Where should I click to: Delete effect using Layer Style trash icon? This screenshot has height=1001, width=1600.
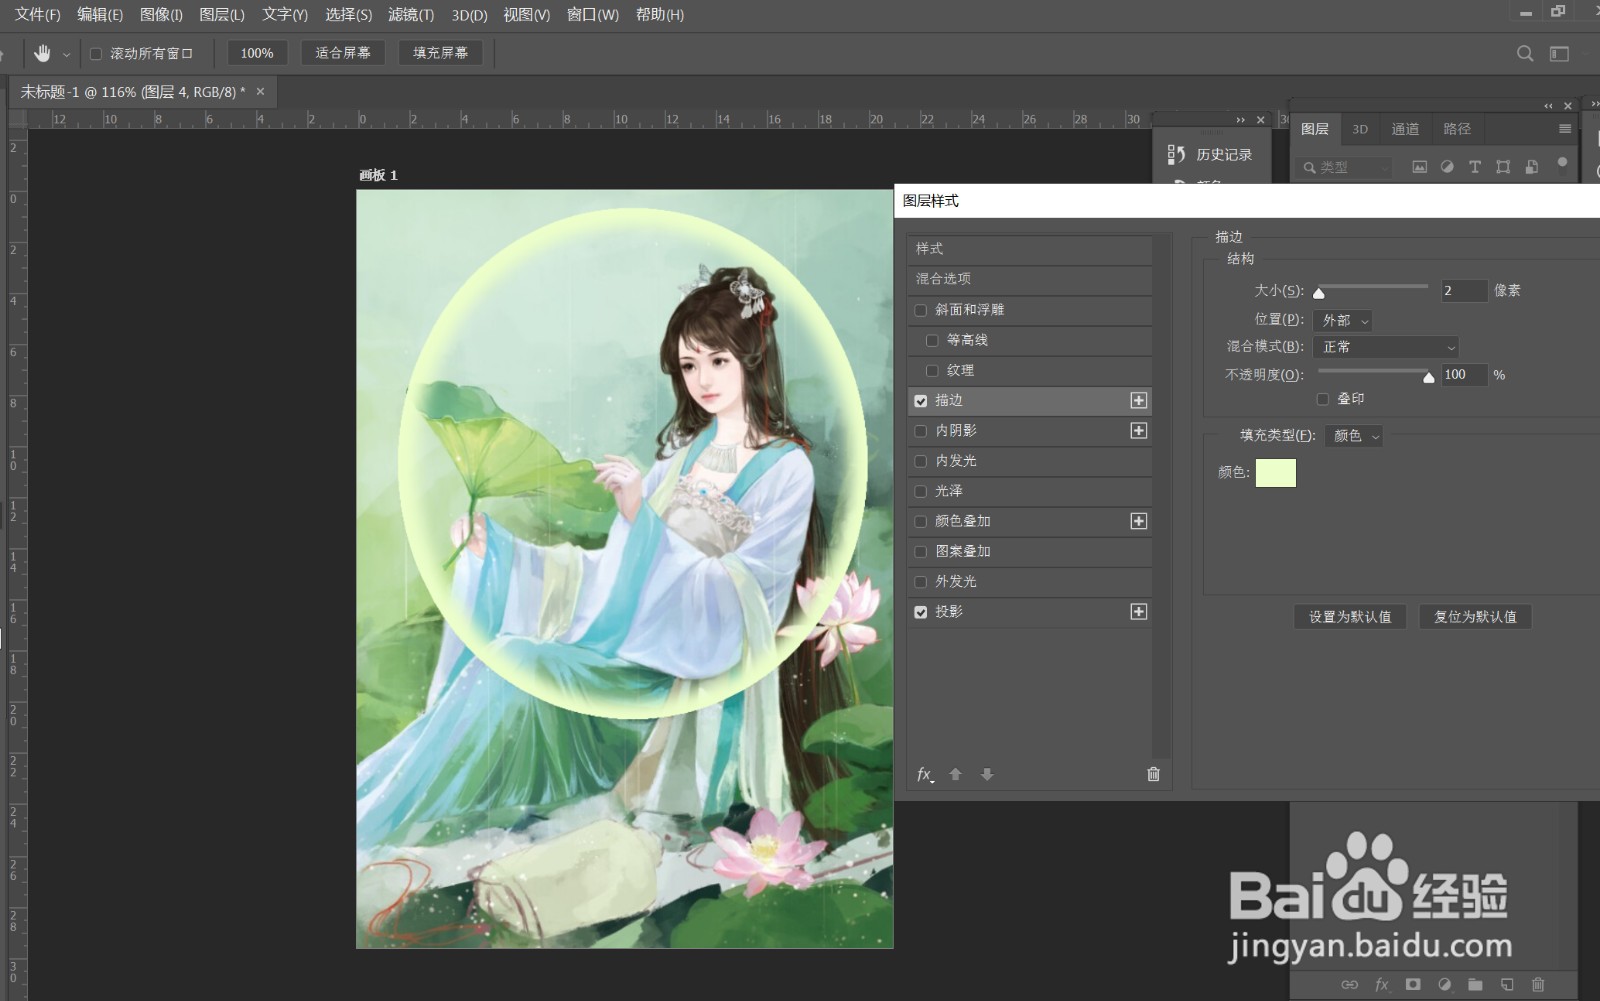tap(1153, 774)
